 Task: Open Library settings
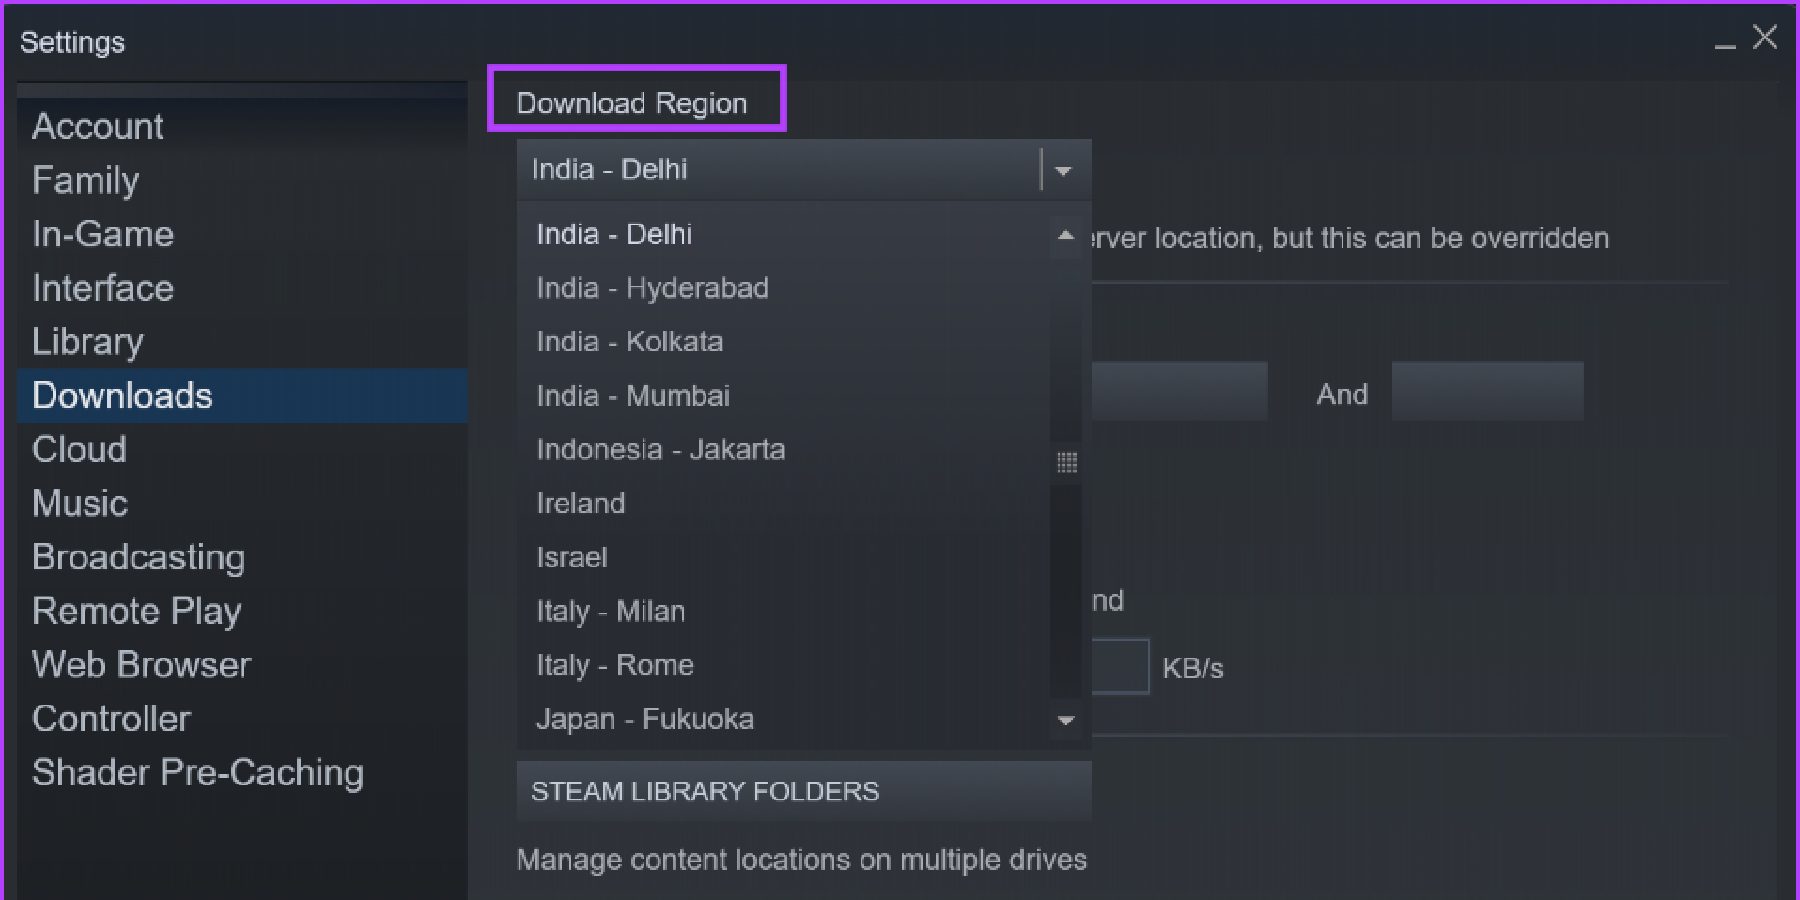[x=242, y=342]
